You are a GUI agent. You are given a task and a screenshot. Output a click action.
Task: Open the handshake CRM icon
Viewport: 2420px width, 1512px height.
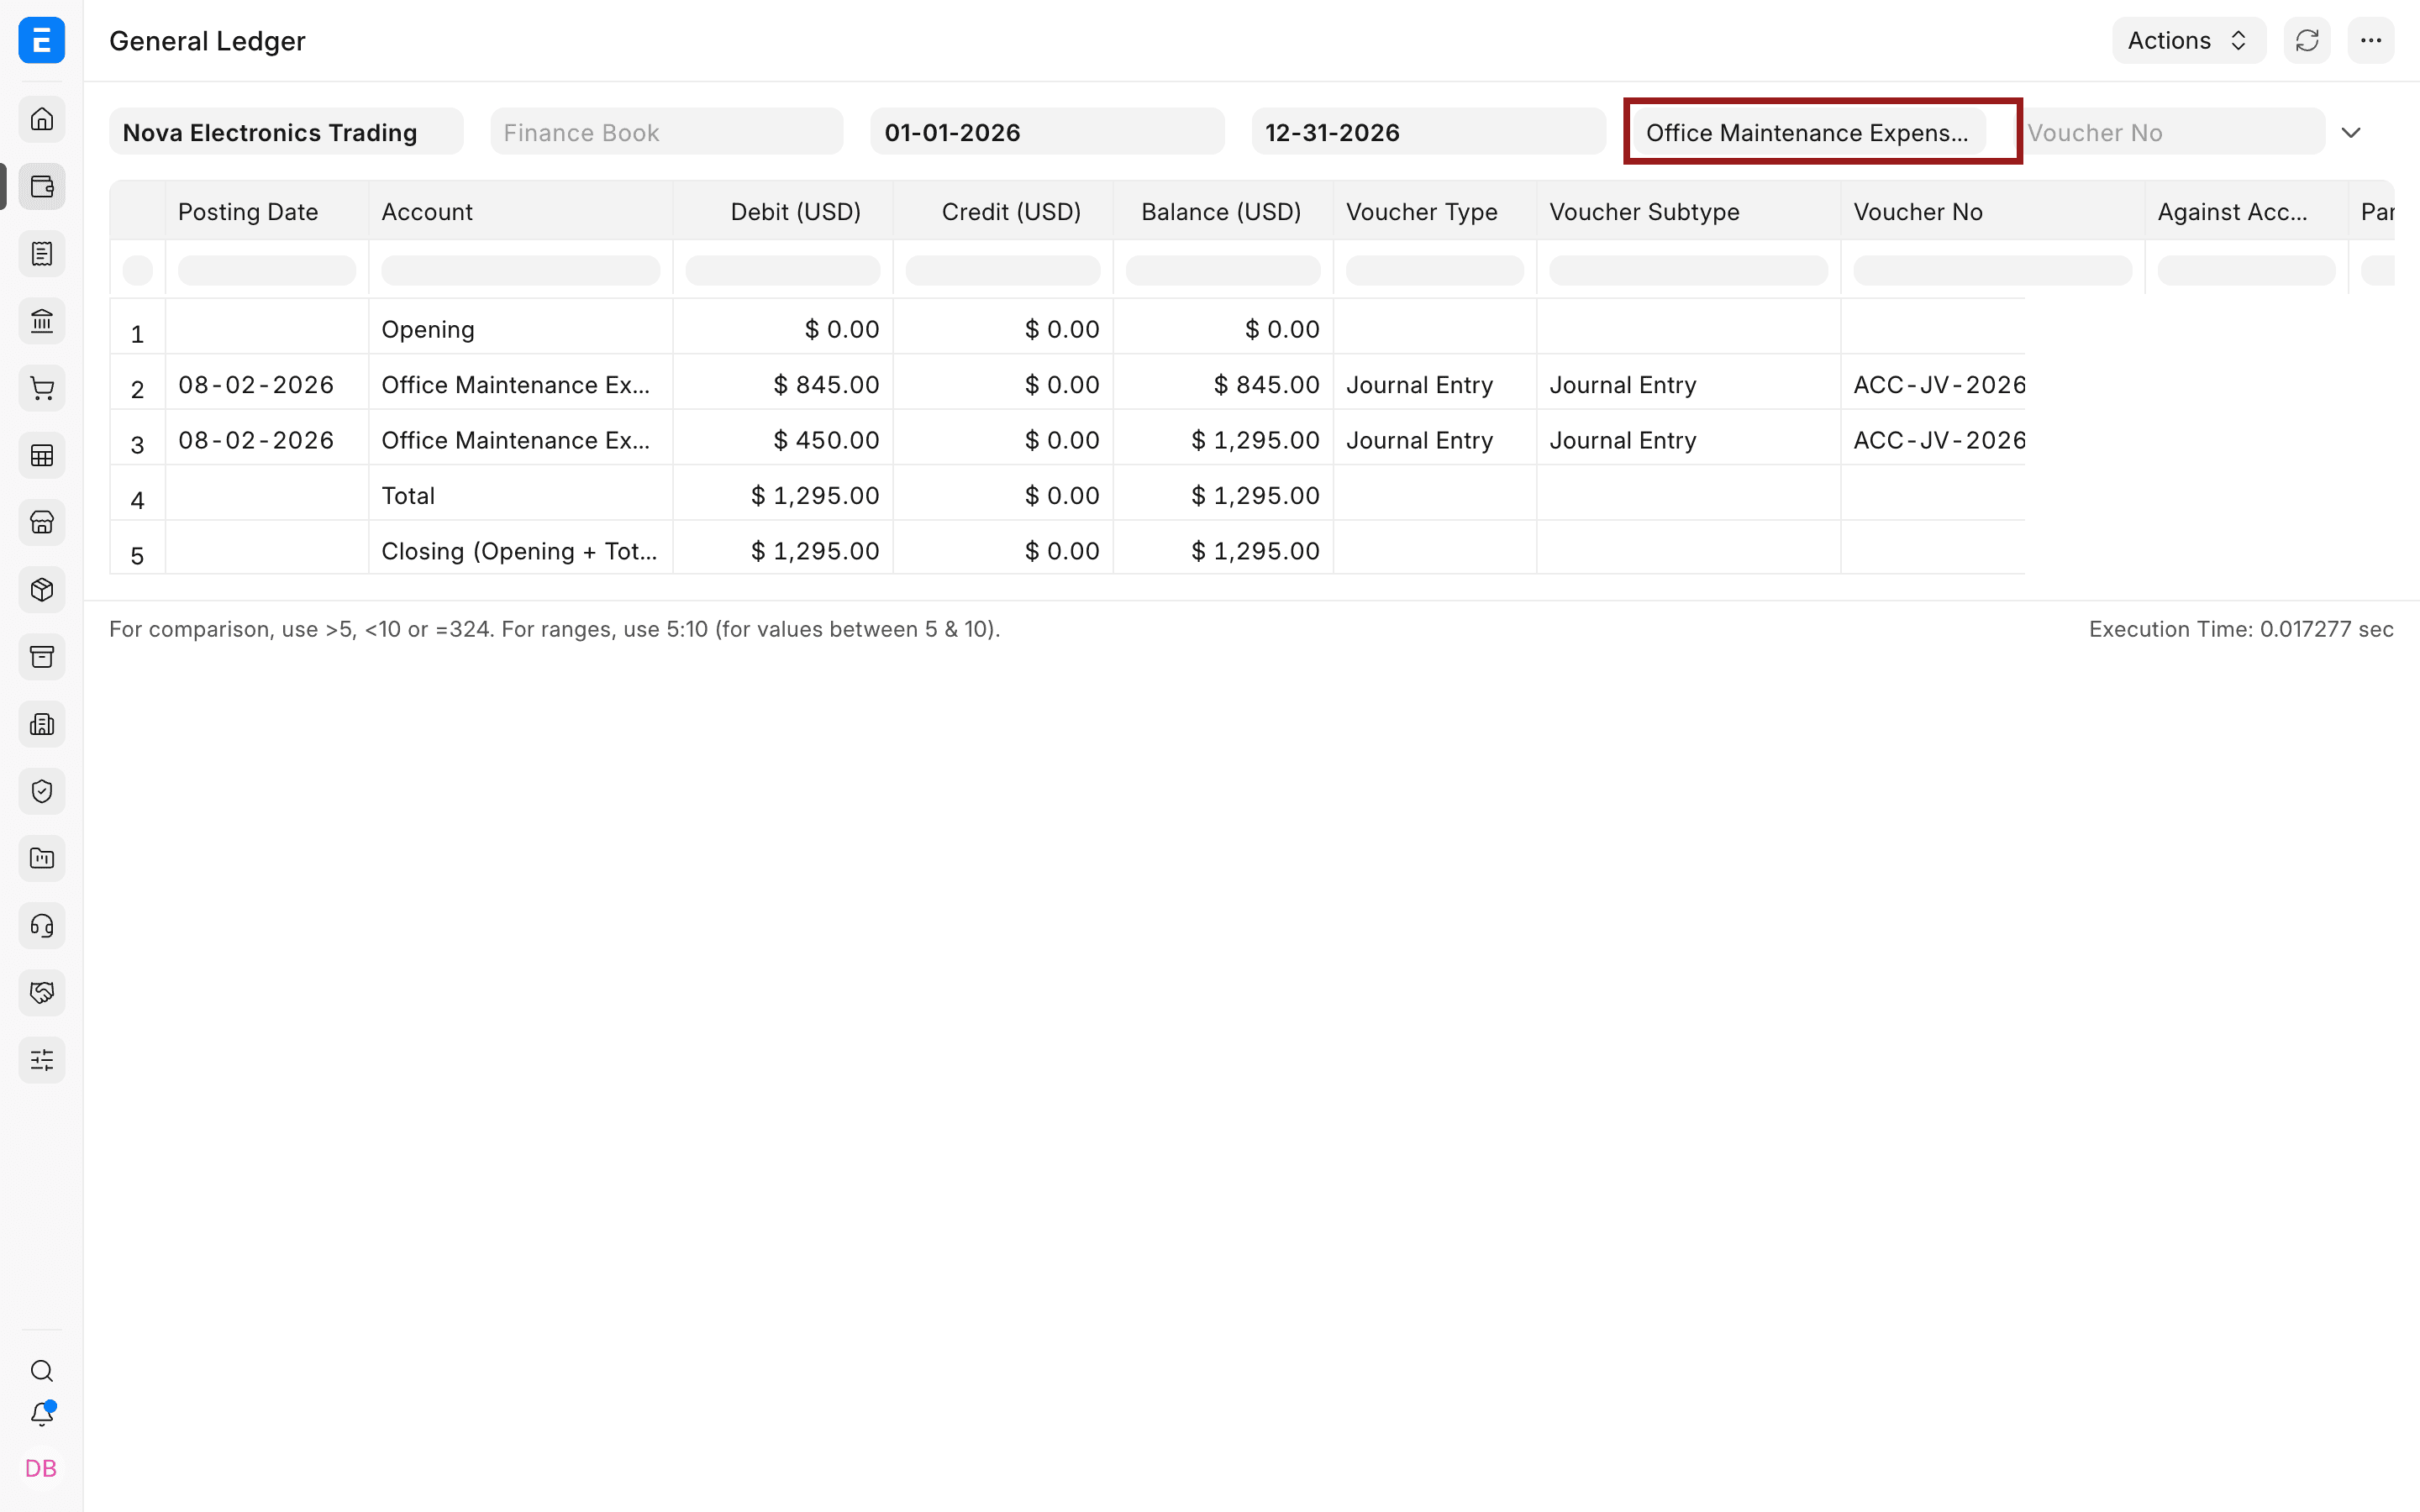point(42,993)
